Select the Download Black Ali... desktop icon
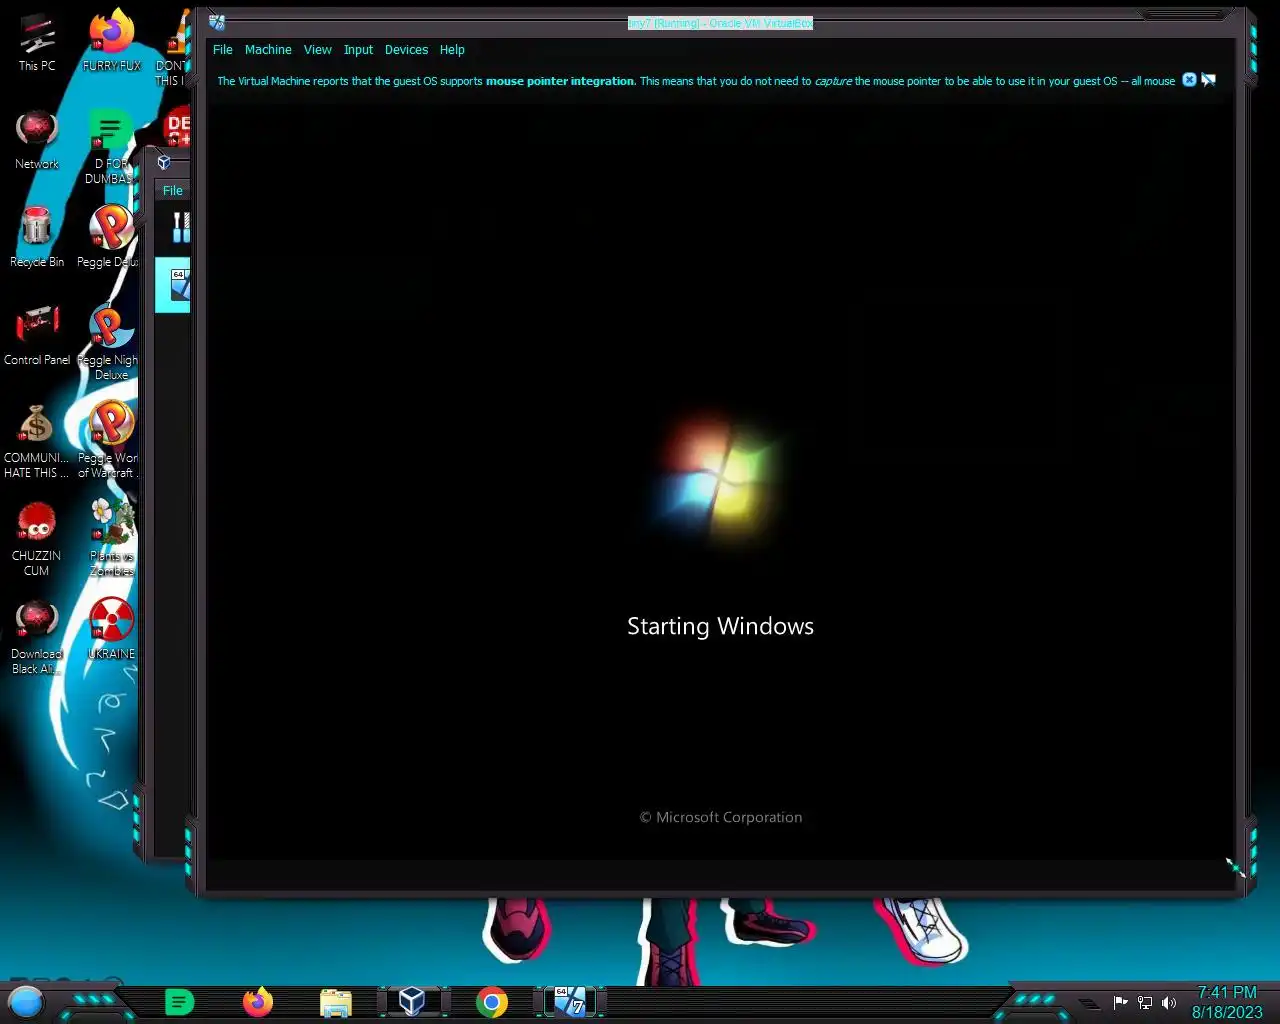 coord(37,636)
